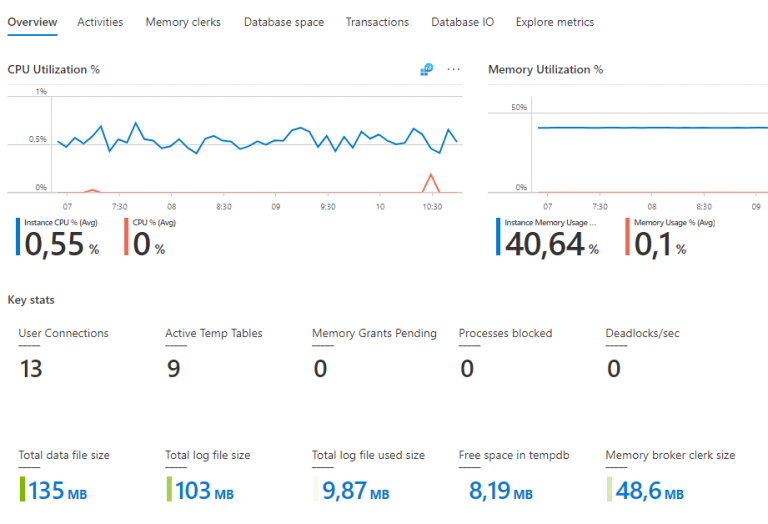Viewport: 768px width, 524px height.
Task: Open the CPU Utilization chart ellipsis menu
Action: click(454, 69)
